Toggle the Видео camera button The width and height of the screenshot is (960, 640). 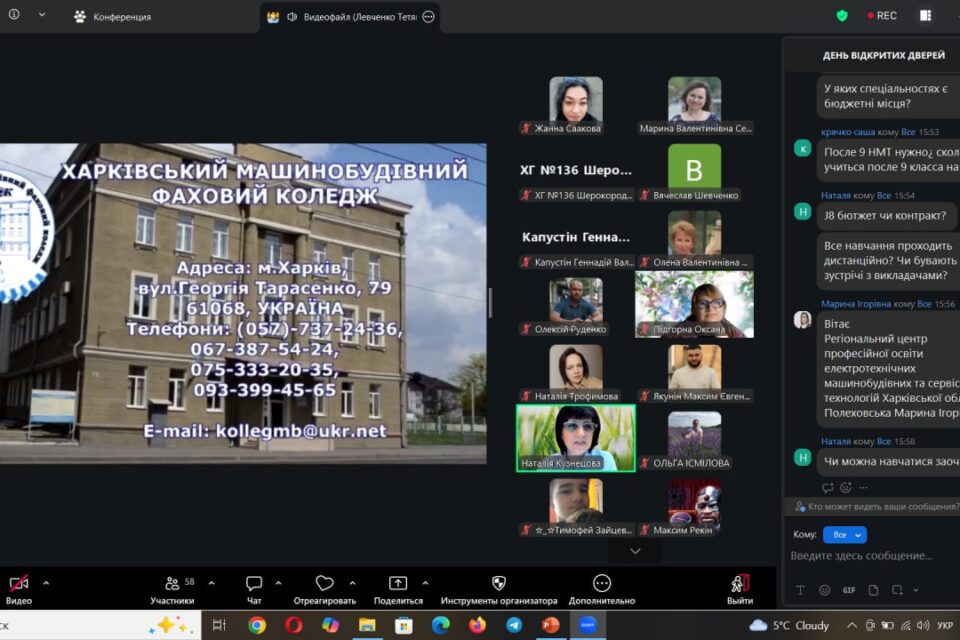click(19, 590)
